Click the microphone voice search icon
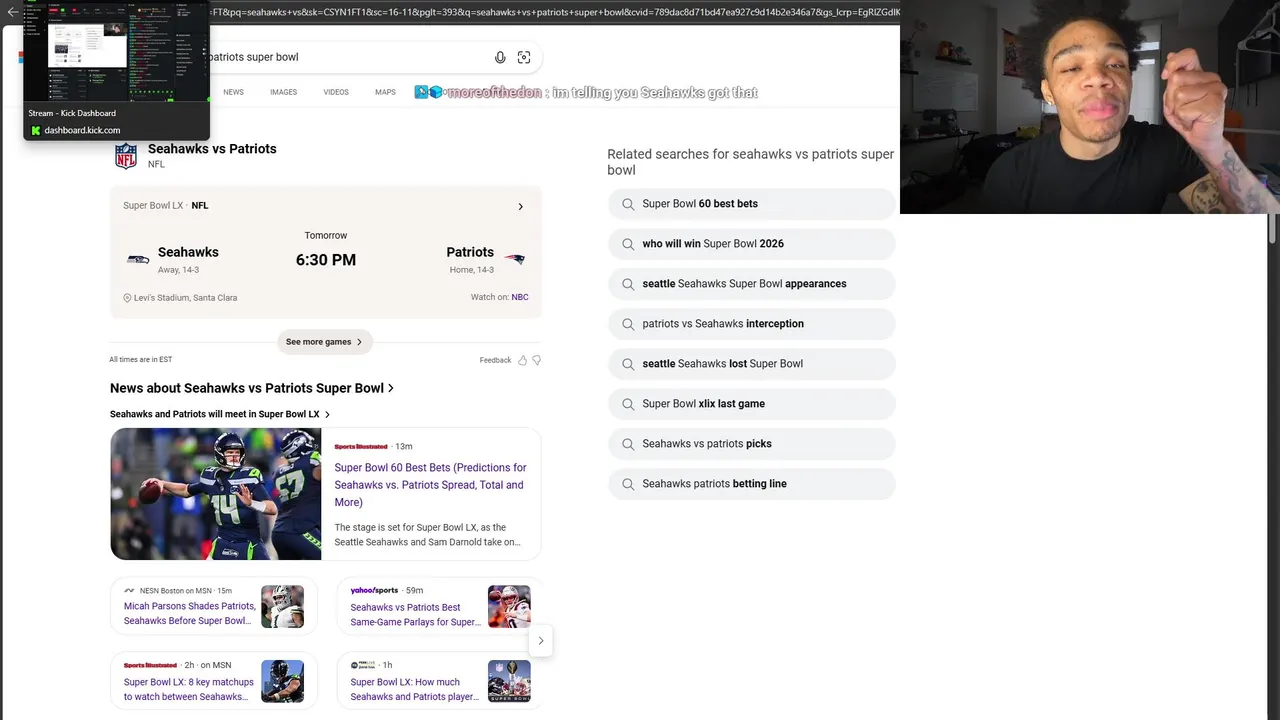Image resolution: width=1280 pixels, height=720 pixels. tap(500, 57)
